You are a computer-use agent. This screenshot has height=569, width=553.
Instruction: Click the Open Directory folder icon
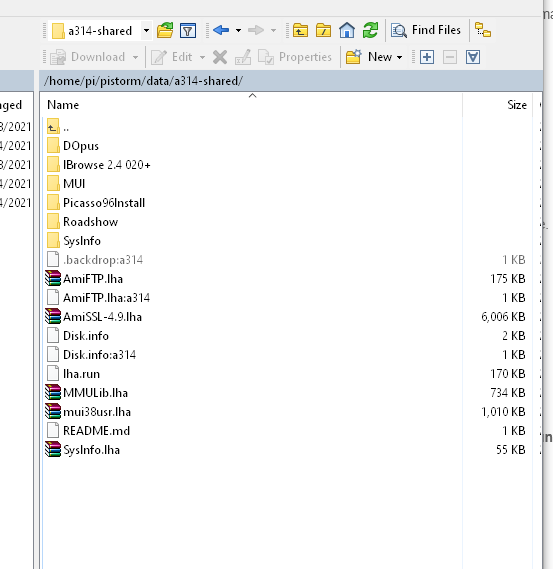165,30
